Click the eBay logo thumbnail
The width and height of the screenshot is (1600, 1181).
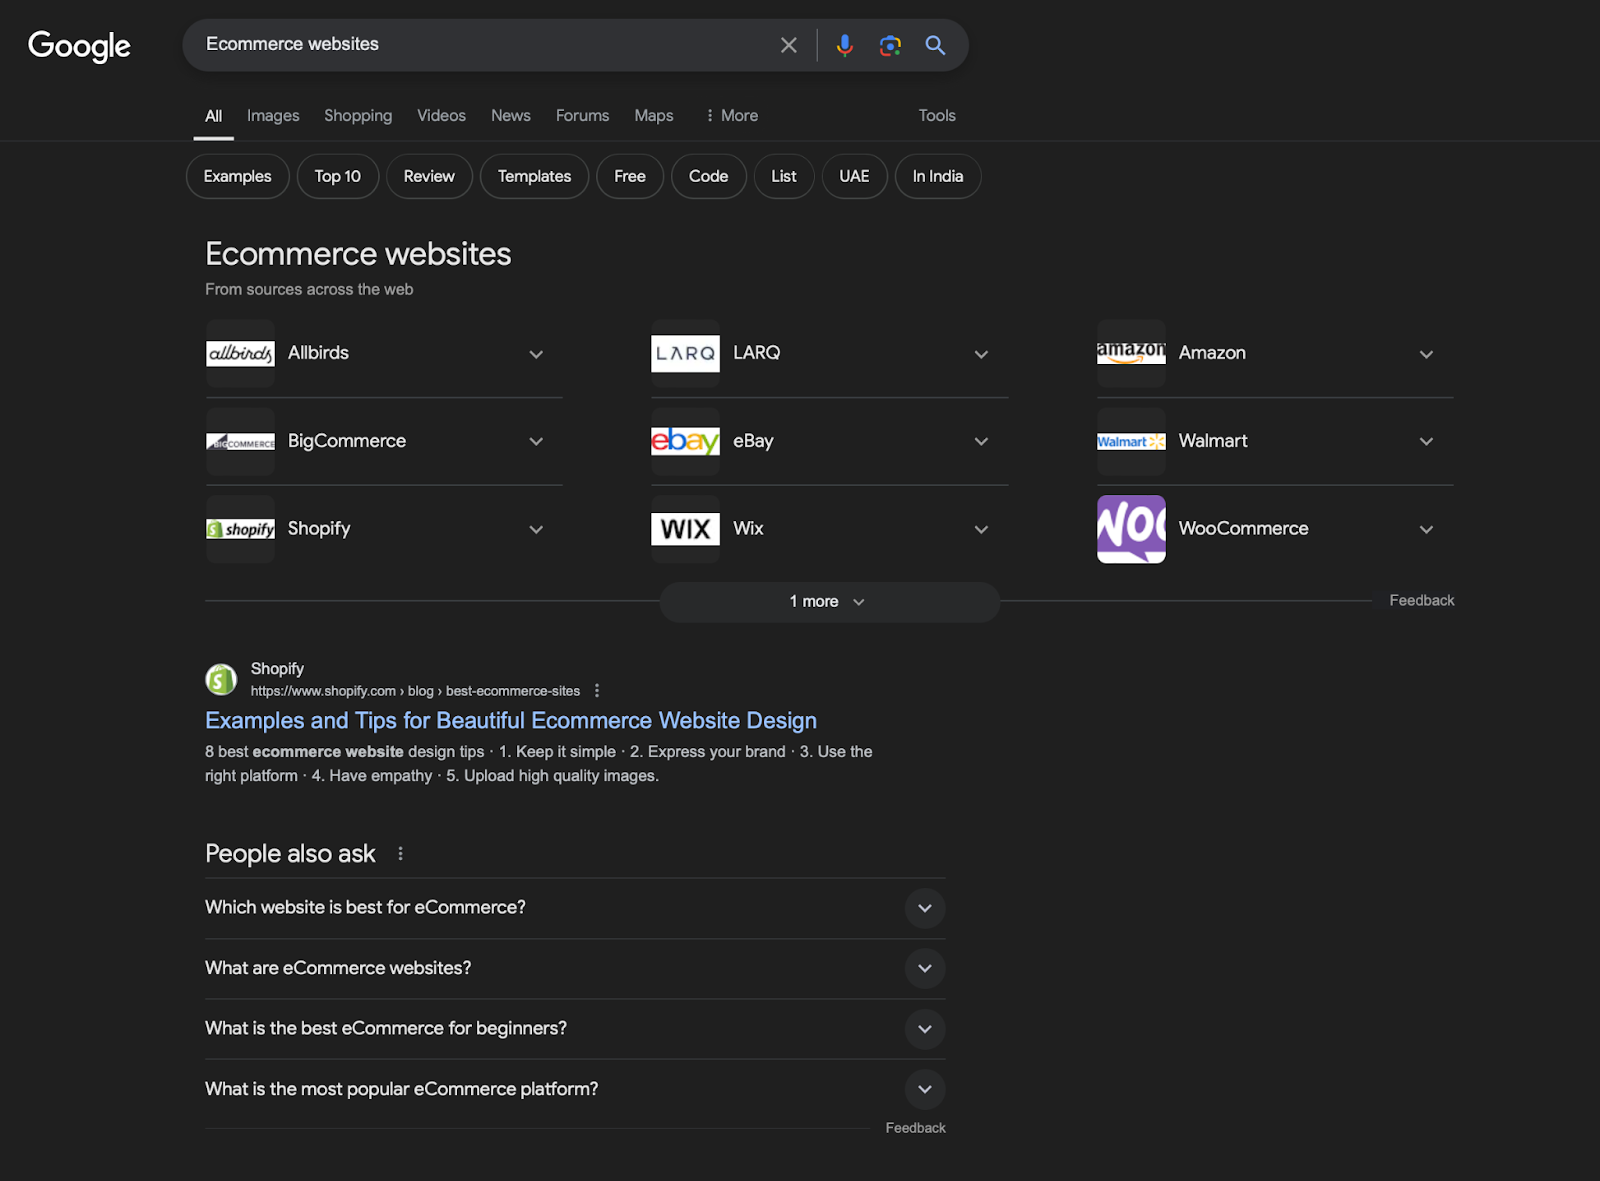pos(685,441)
